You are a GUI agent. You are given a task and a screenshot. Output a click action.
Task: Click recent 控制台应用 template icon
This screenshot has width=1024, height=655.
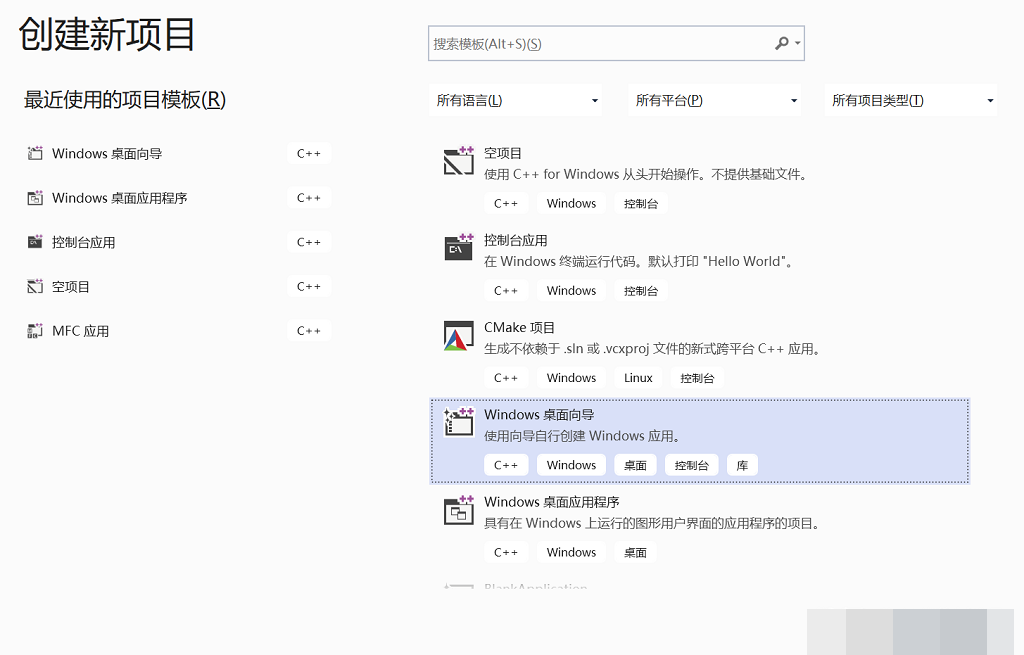(x=35, y=242)
